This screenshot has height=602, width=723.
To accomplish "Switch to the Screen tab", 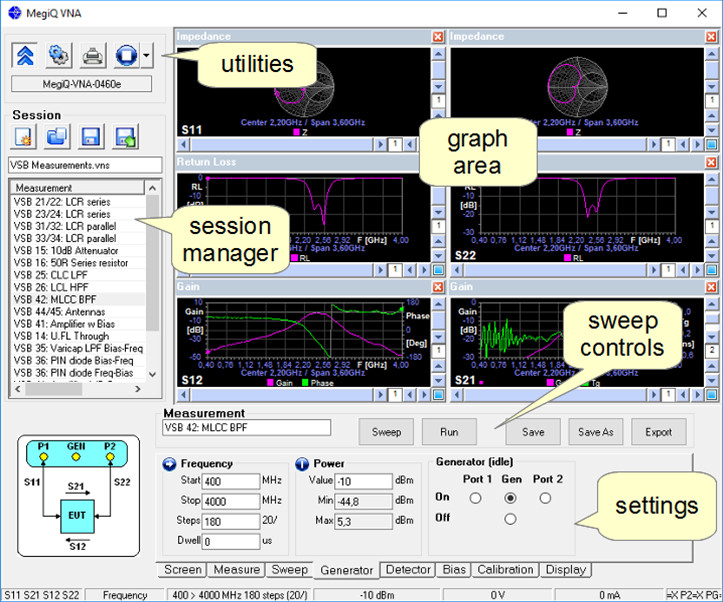I will point(183,570).
